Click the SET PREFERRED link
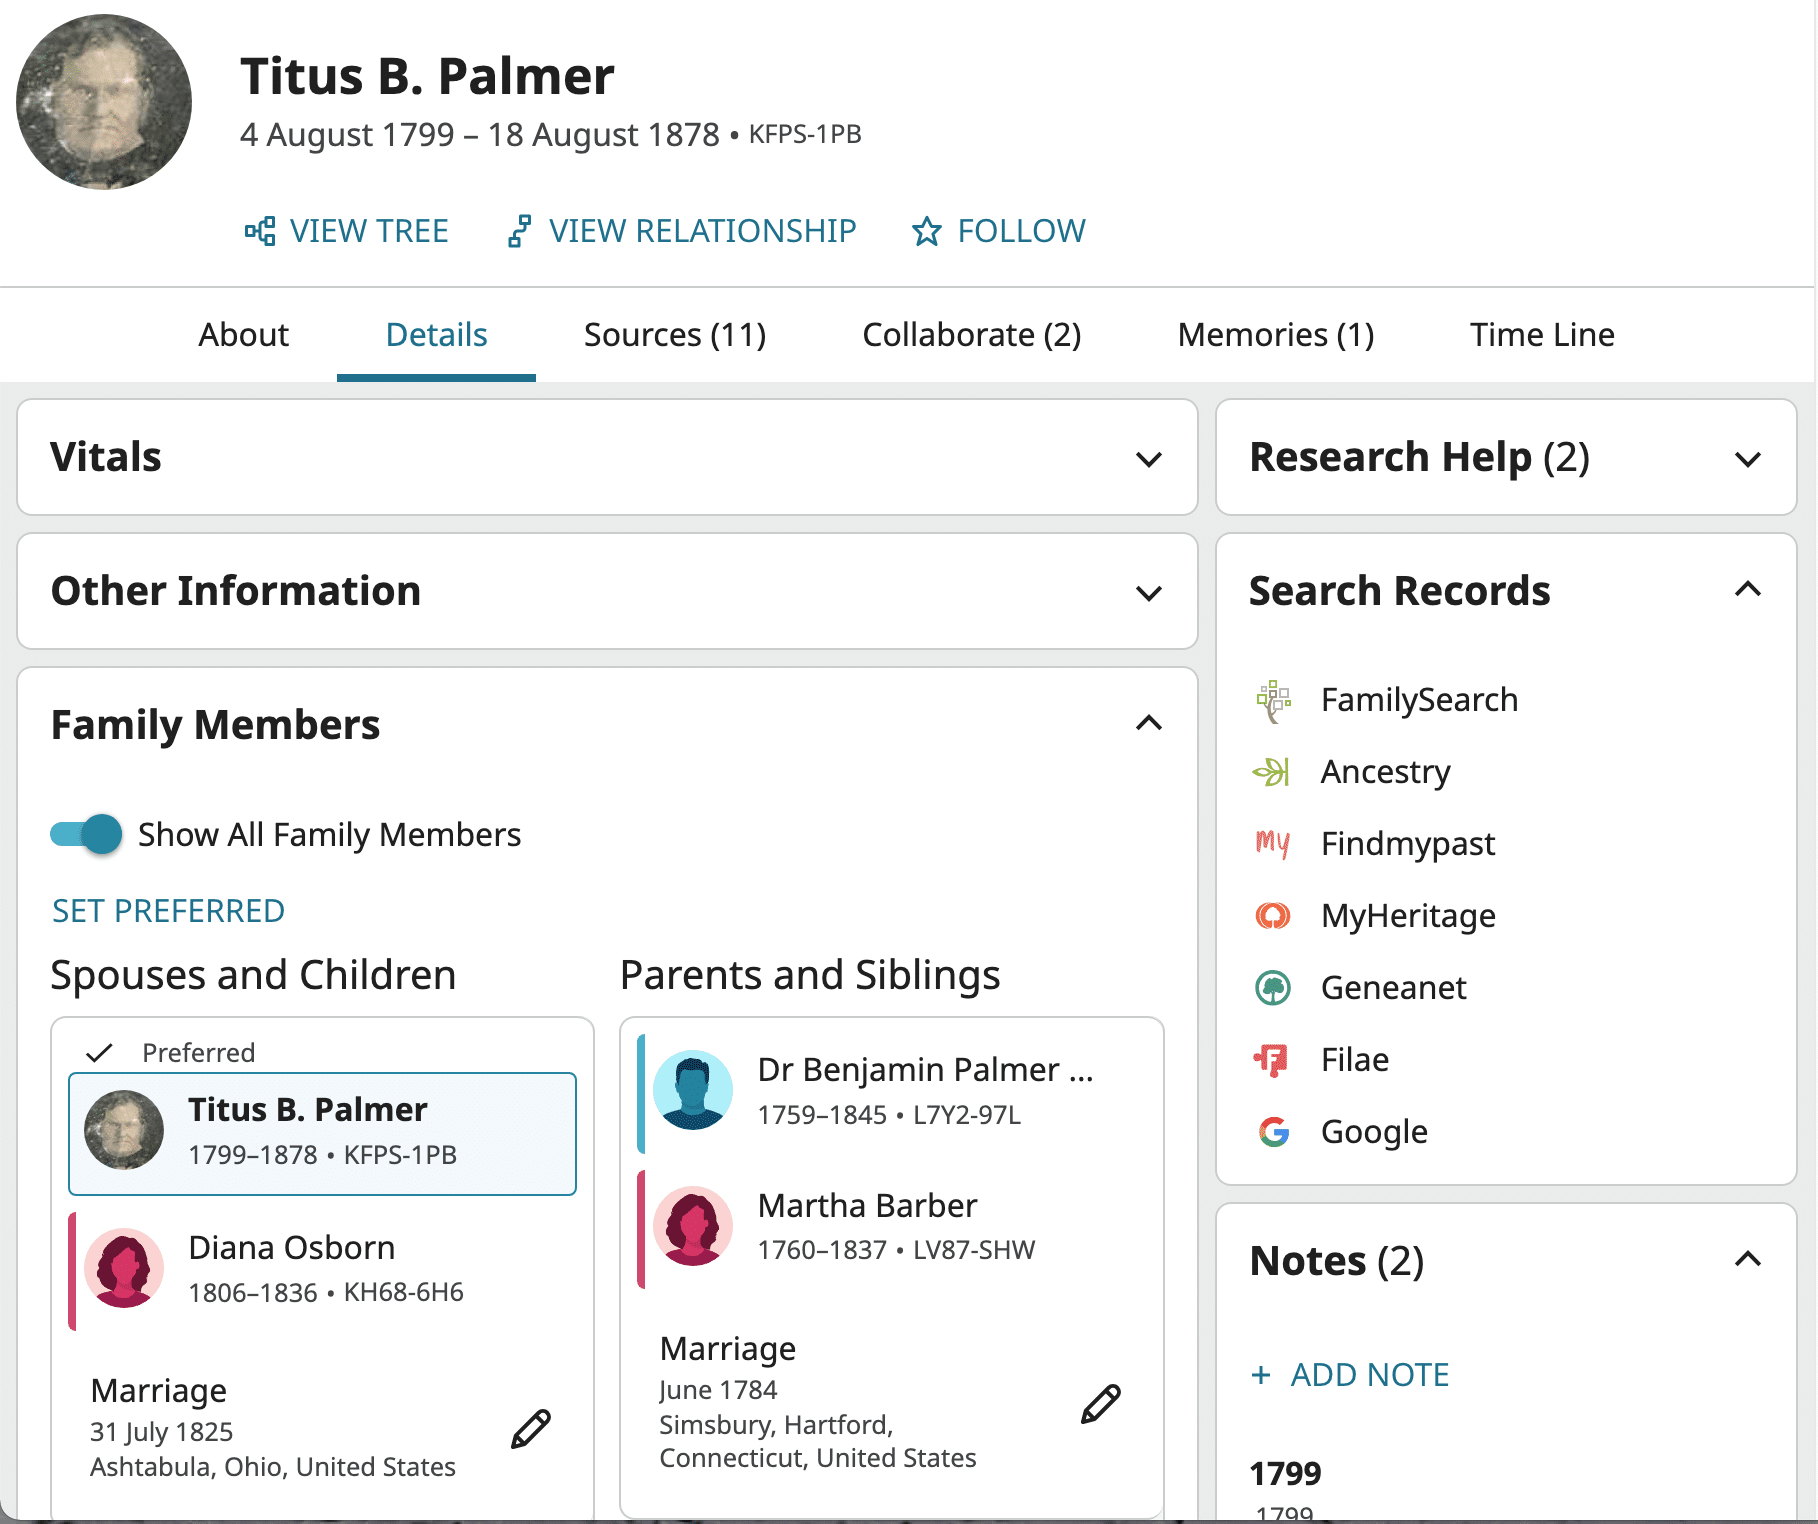The image size is (1818, 1524). pos(168,911)
